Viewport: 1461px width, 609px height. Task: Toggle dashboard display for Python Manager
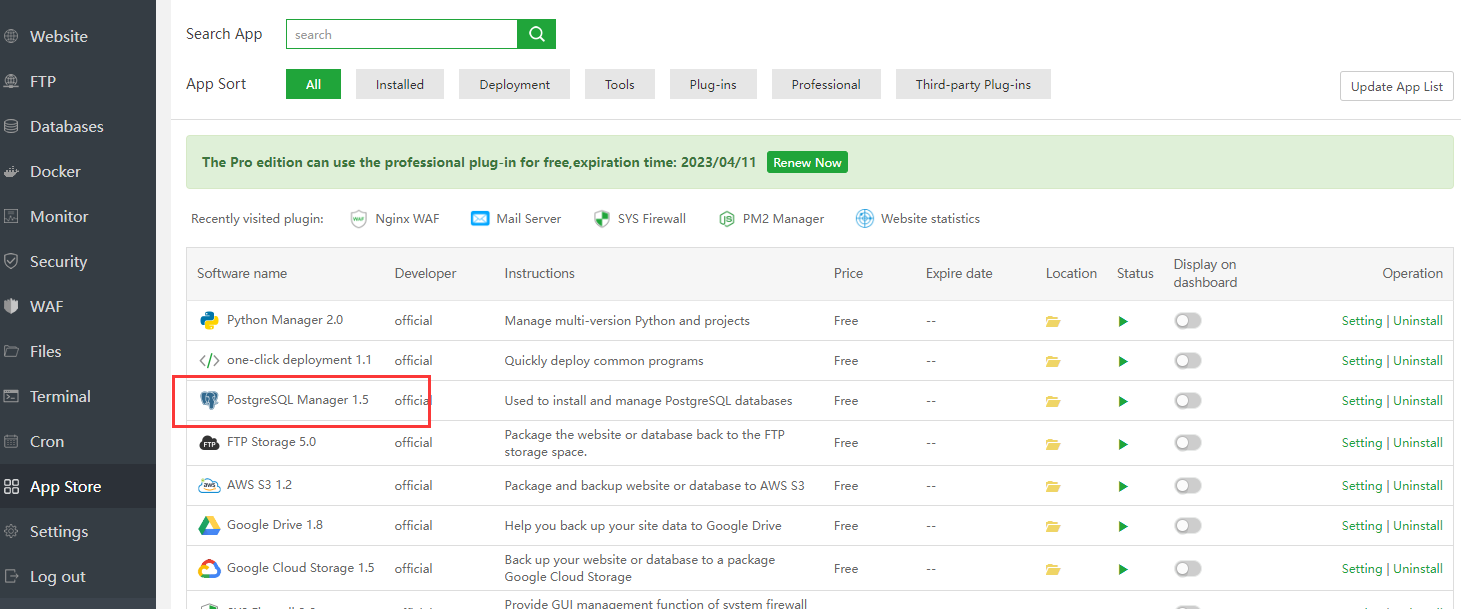point(1187,321)
